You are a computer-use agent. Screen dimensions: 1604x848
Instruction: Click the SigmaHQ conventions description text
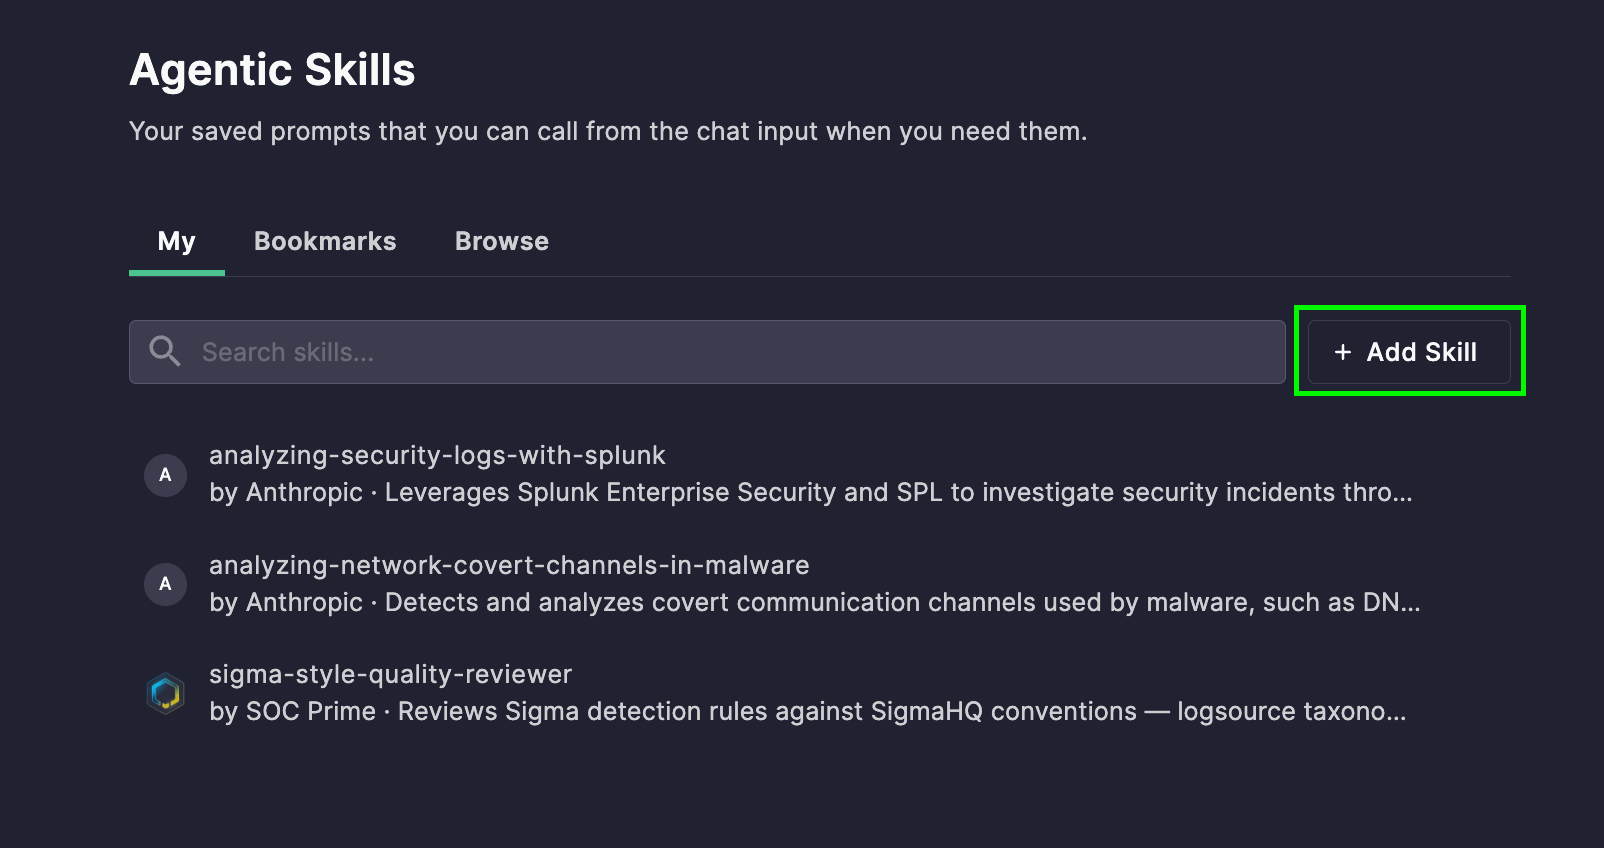(902, 711)
